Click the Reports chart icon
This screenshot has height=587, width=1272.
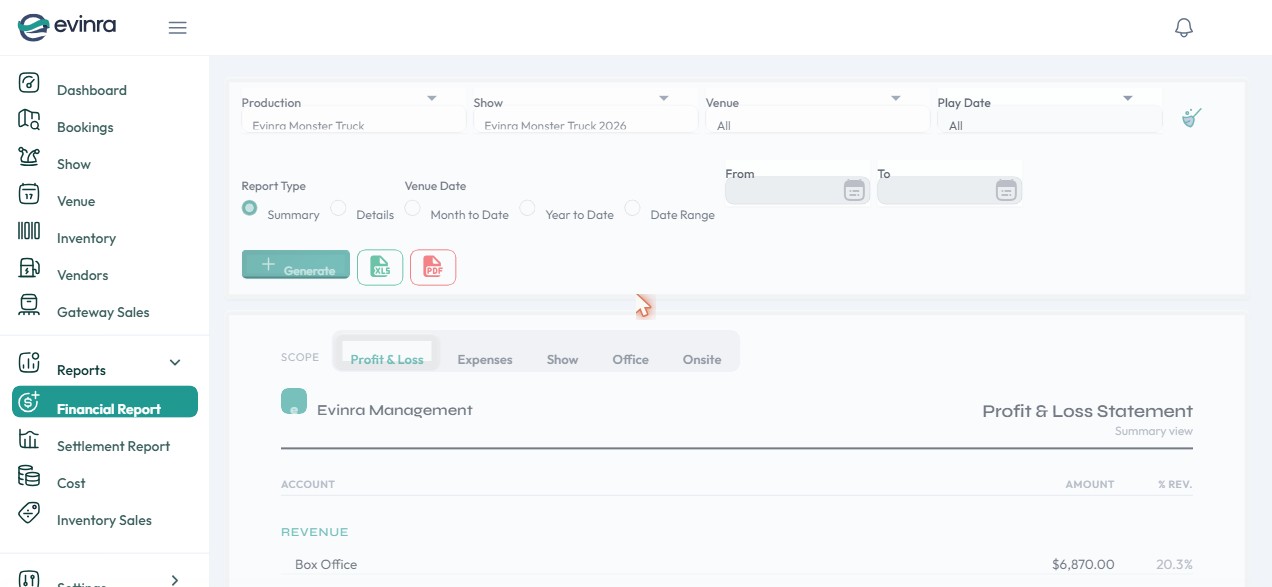[x=29, y=362]
